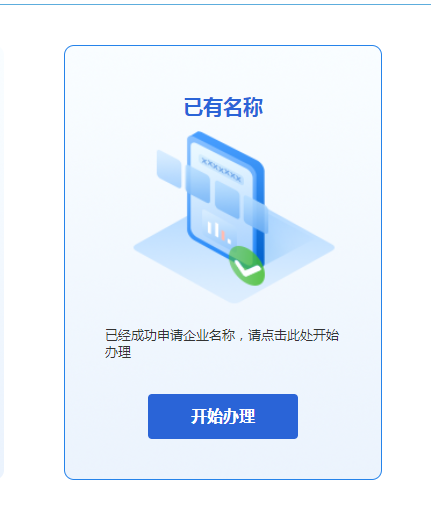Select the 已有名称 card heading
This screenshot has width=431, height=505.
point(223,107)
